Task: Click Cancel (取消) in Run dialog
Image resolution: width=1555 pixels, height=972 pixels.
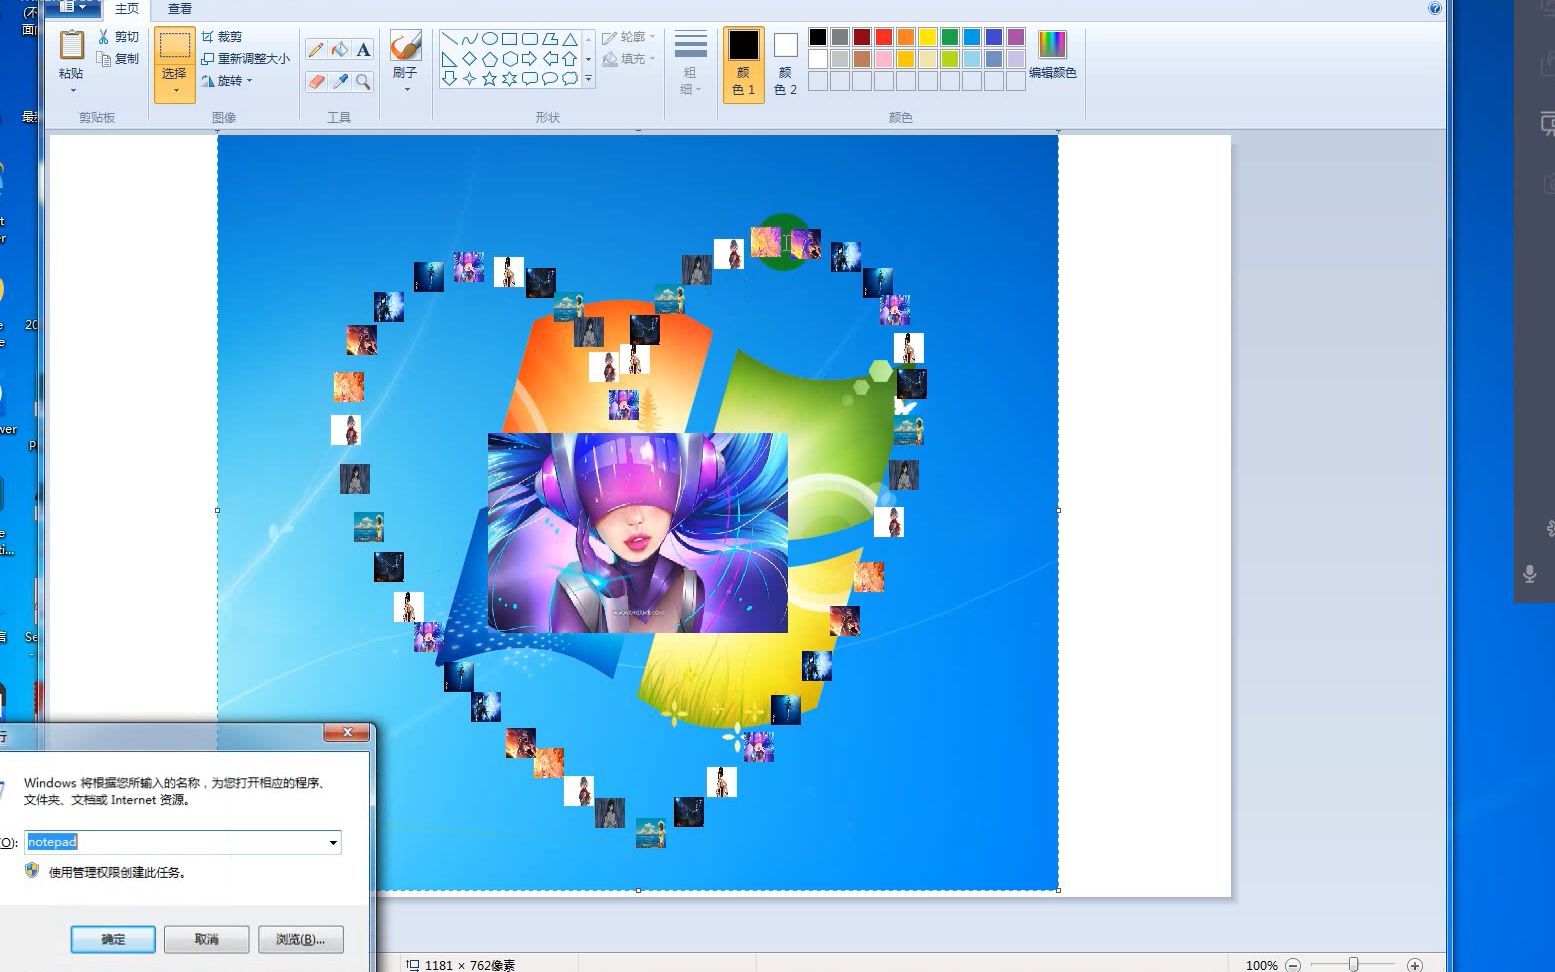Action: pos(207,939)
